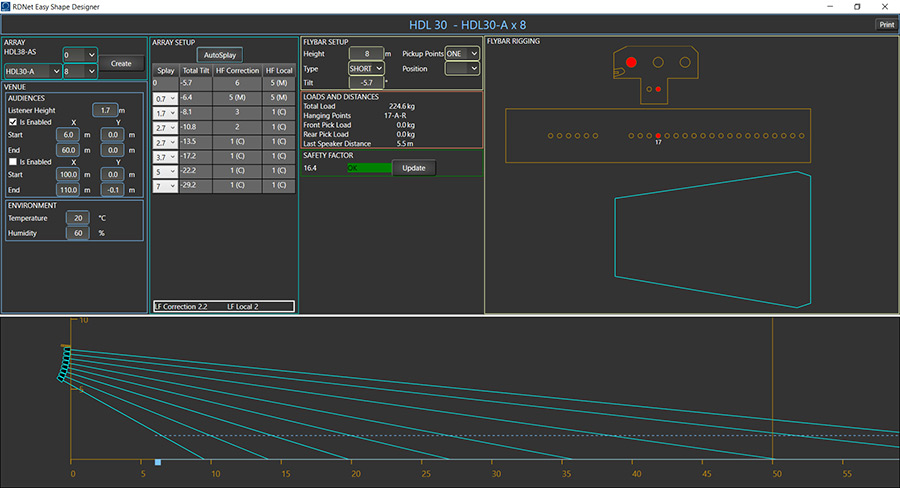Viewport: 900px width, 488px height.
Task: Select the rightmost open pickup hole on flybar
Action: pos(685,62)
